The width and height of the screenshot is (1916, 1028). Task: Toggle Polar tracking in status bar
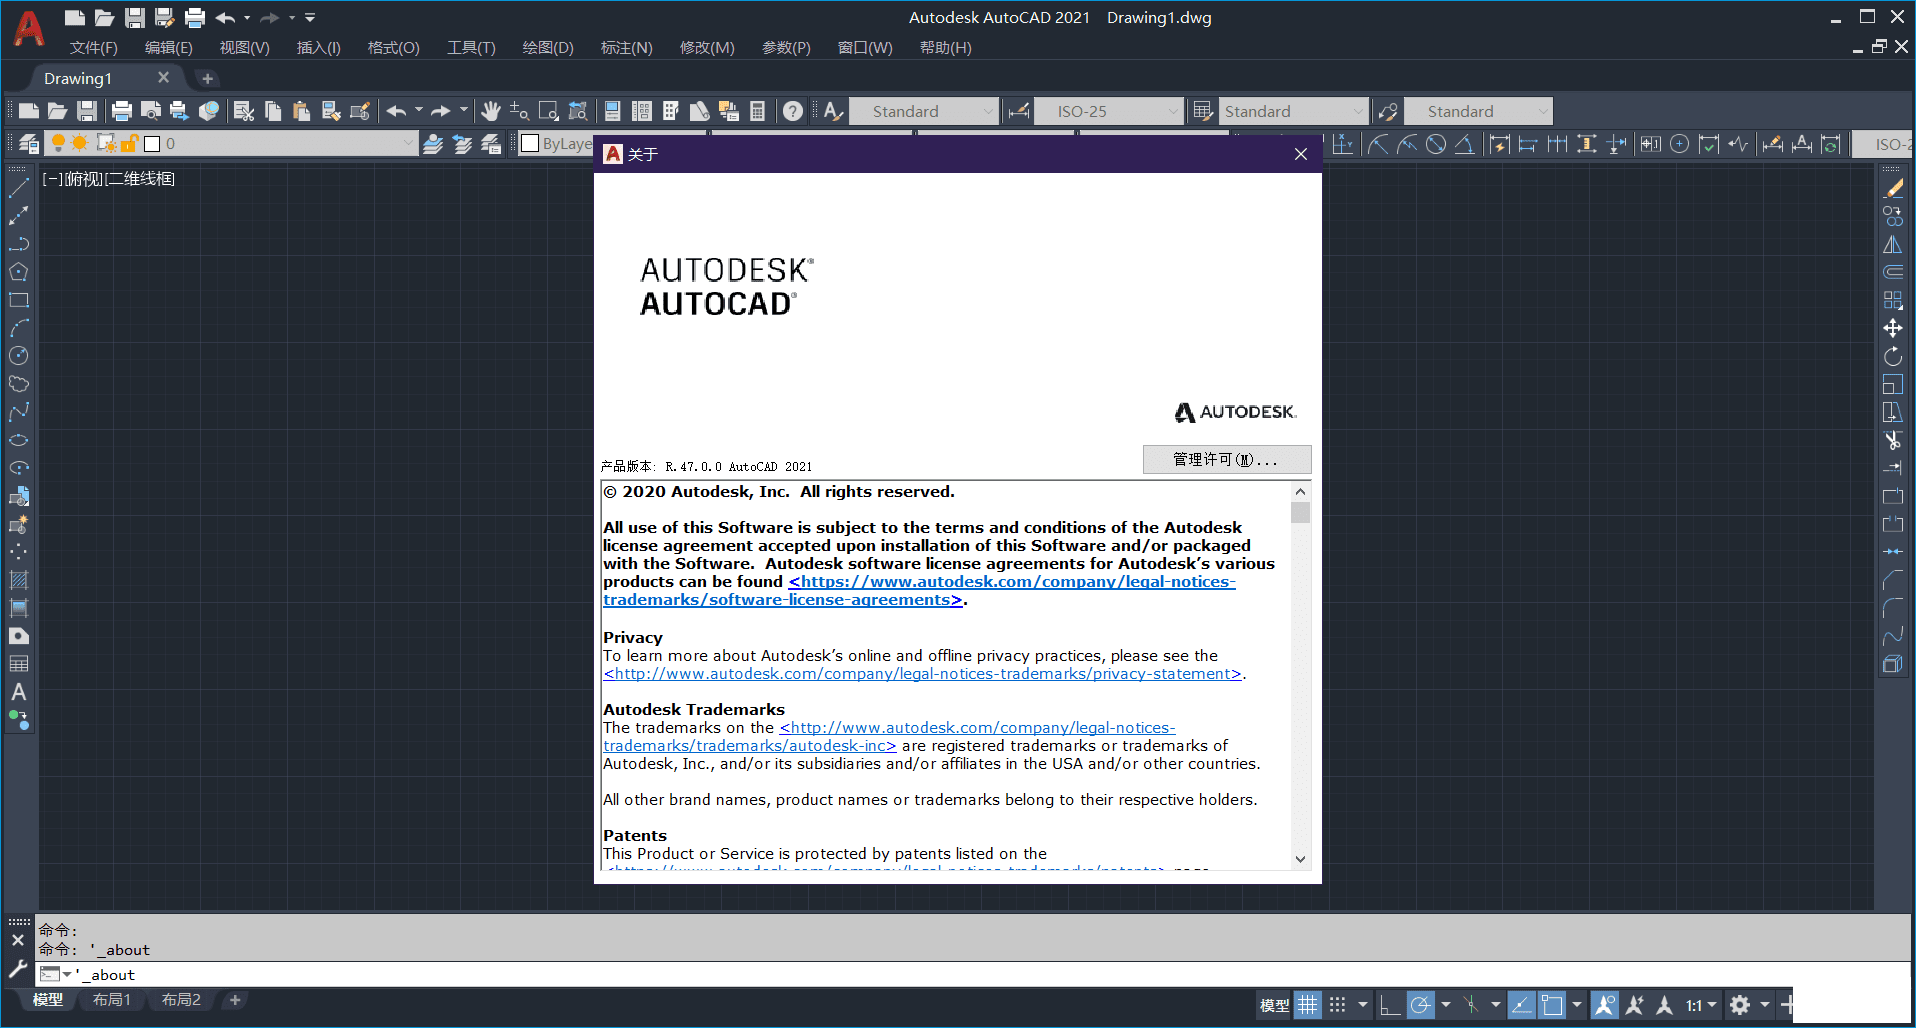tap(1420, 1005)
